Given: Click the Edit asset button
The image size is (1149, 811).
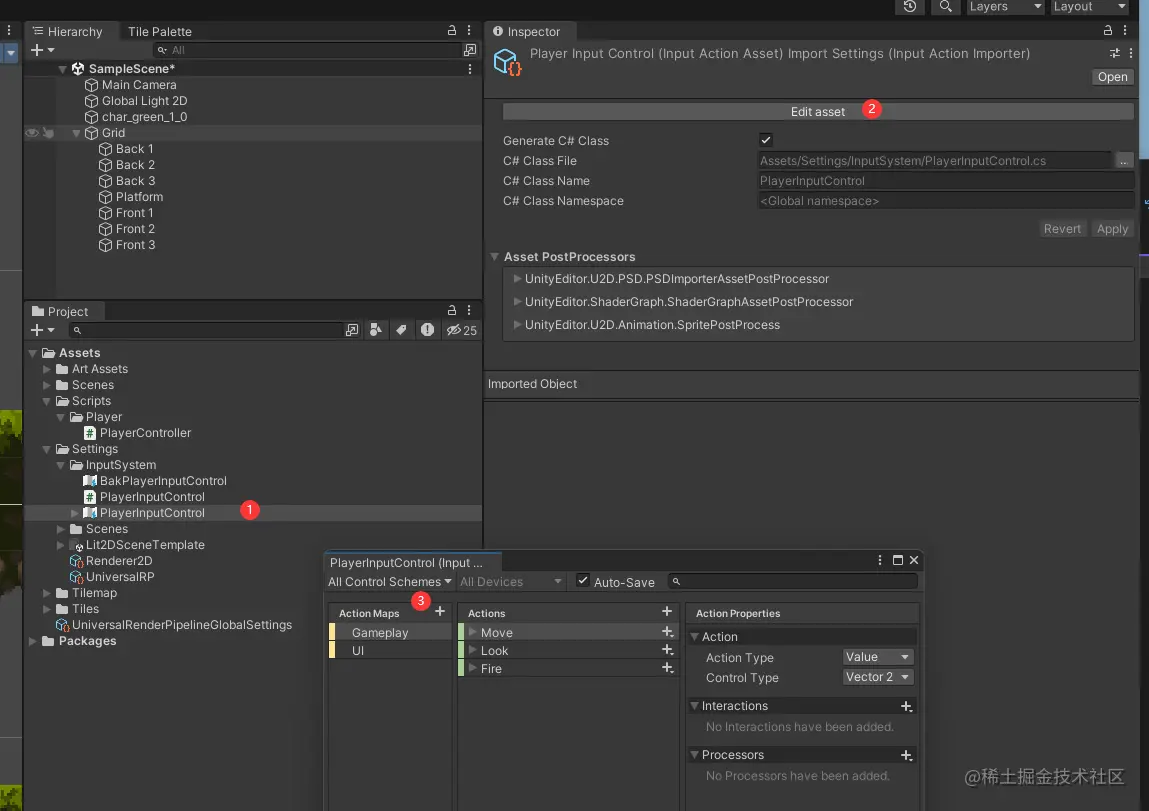Looking at the screenshot, I should tap(818, 111).
